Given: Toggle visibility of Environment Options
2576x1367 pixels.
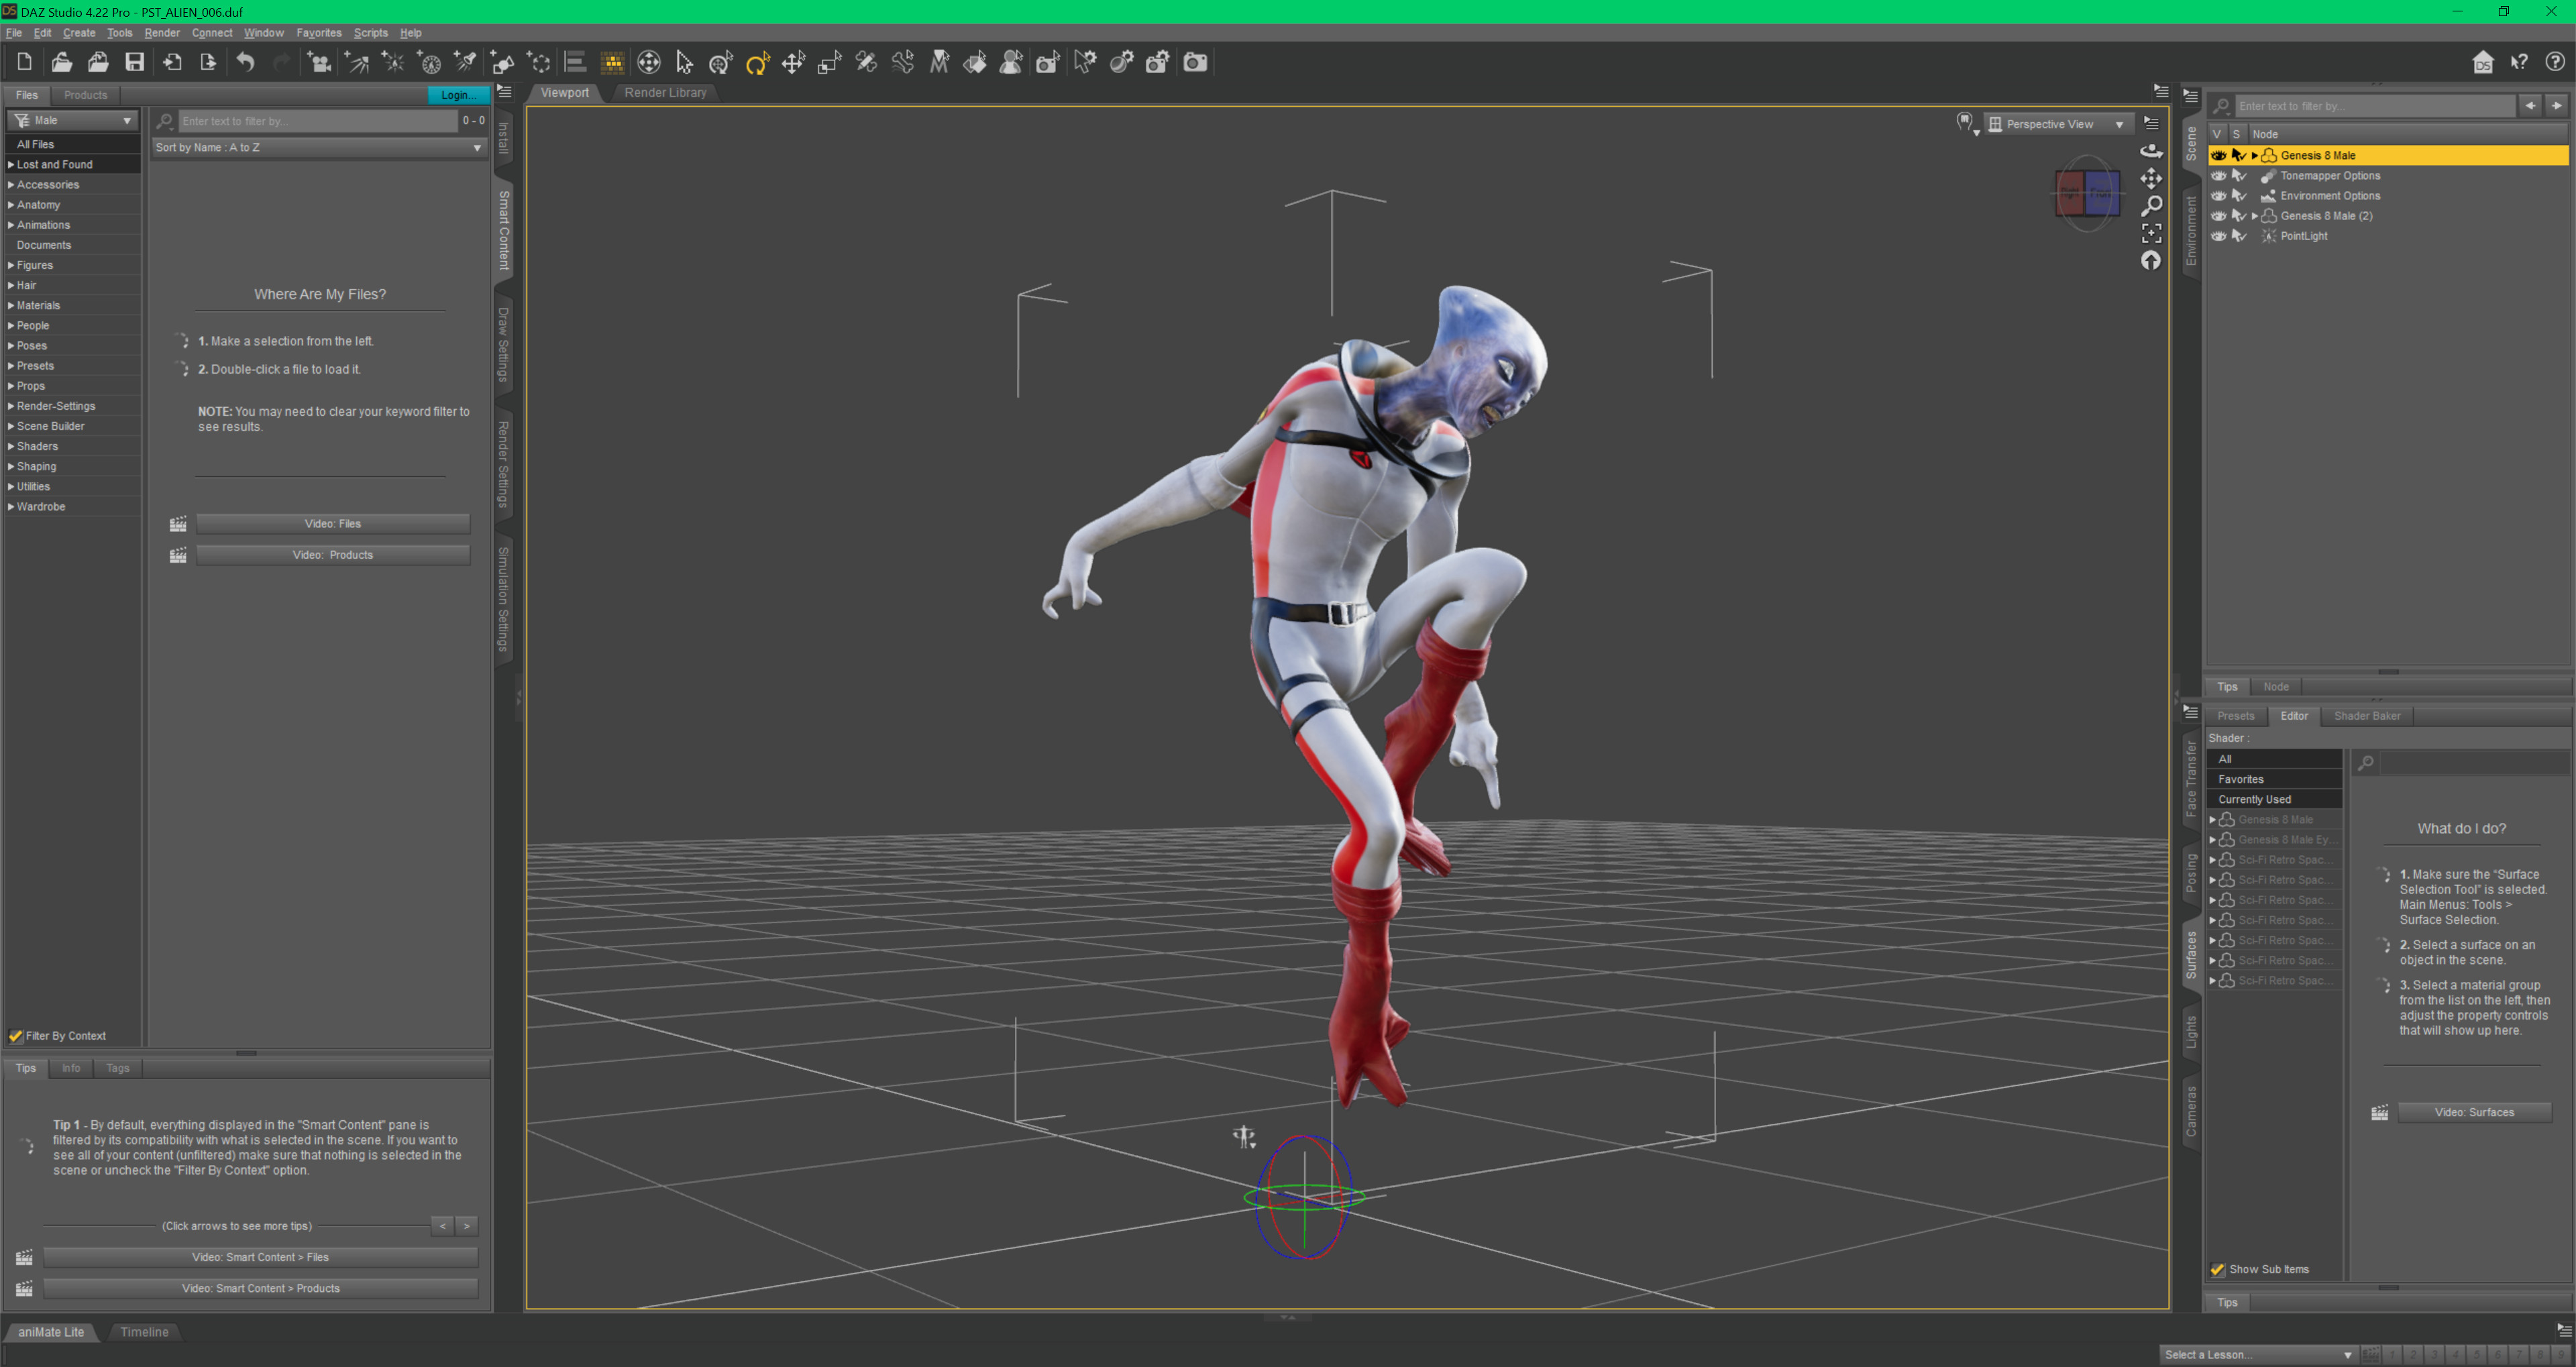Looking at the screenshot, I should [x=2218, y=195].
